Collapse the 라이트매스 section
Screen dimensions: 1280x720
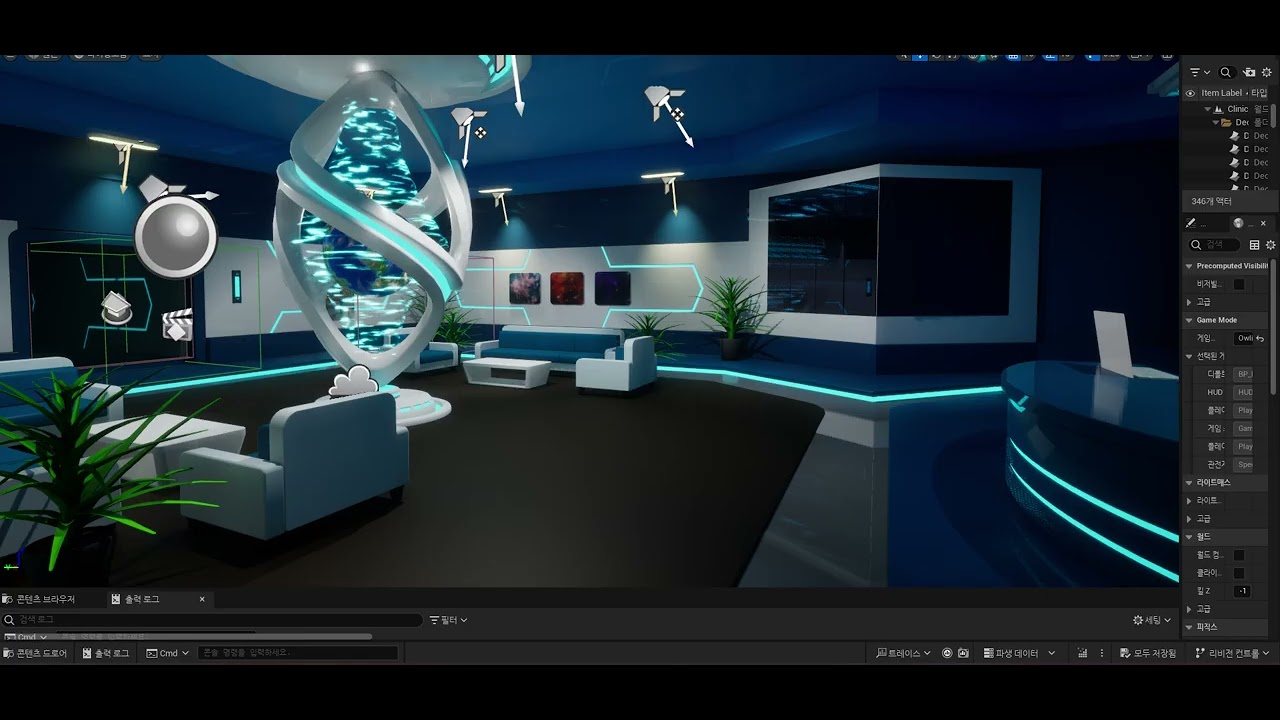click(x=1189, y=482)
